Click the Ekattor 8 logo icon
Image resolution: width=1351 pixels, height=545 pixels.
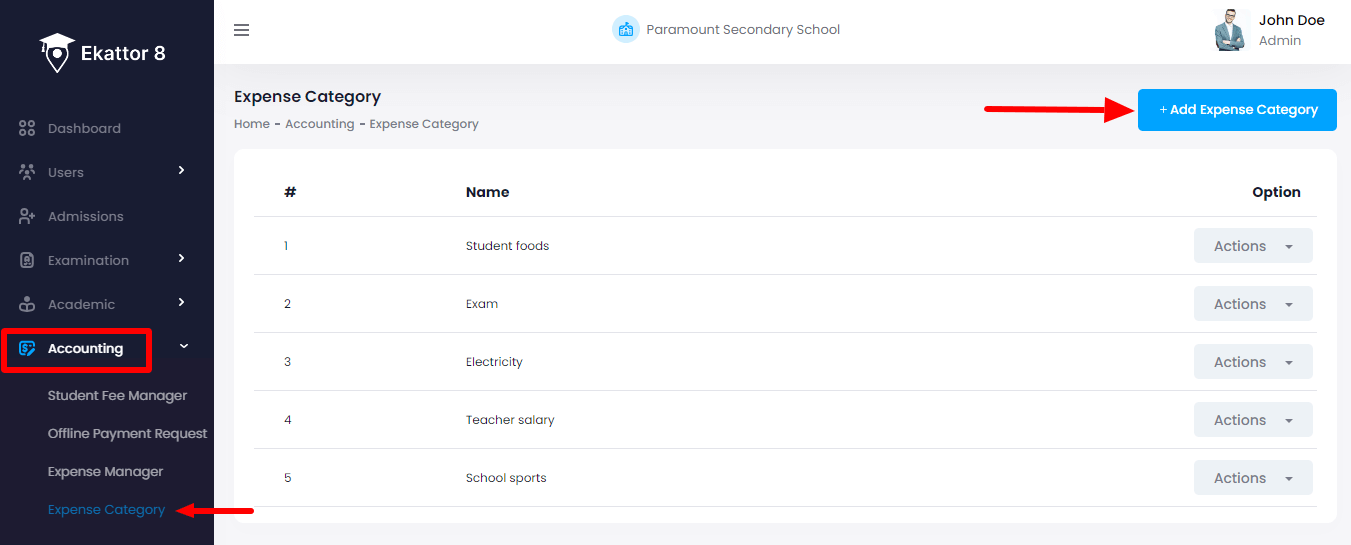point(57,52)
